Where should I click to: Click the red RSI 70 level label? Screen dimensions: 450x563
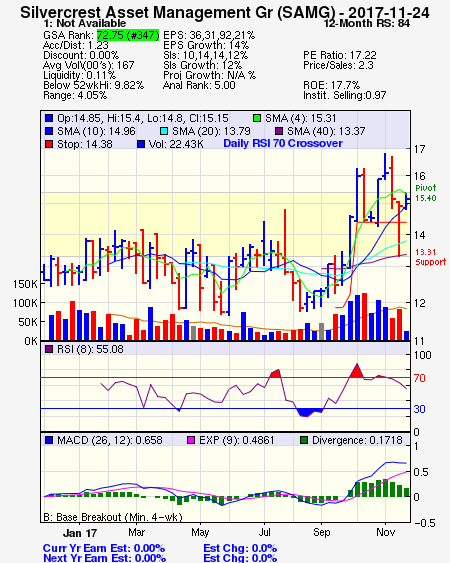(419, 378)
